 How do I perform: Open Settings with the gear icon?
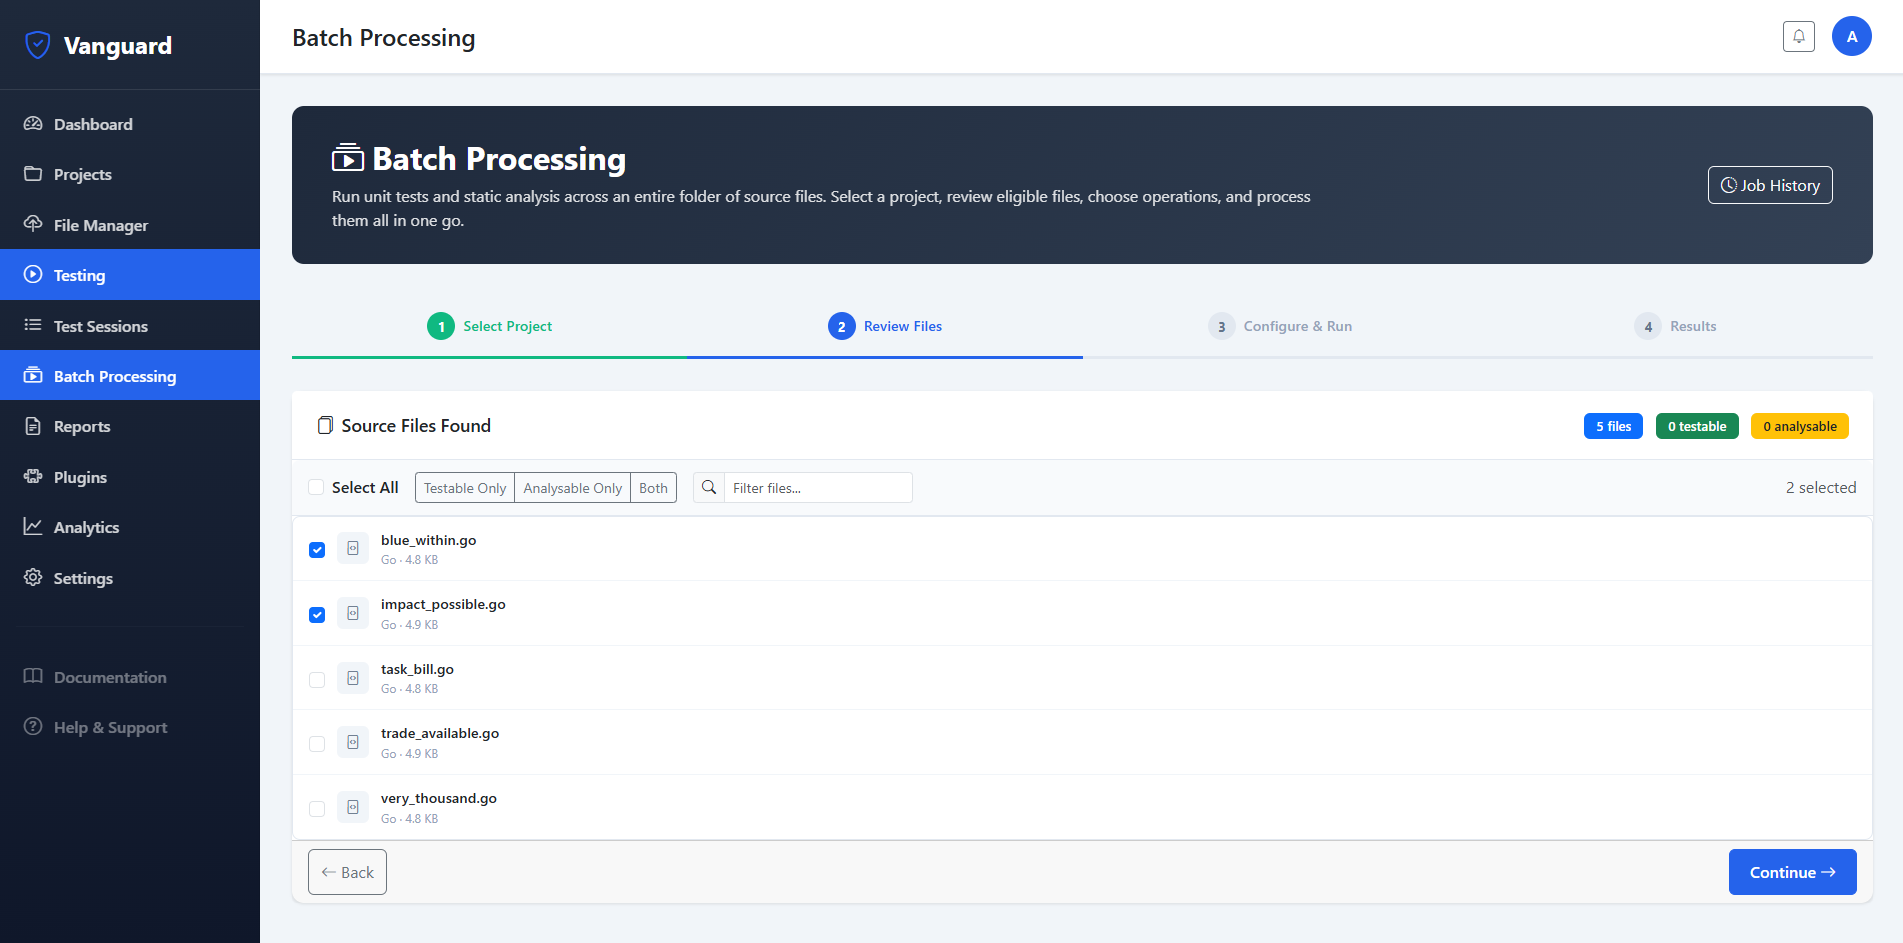point(34,578)
